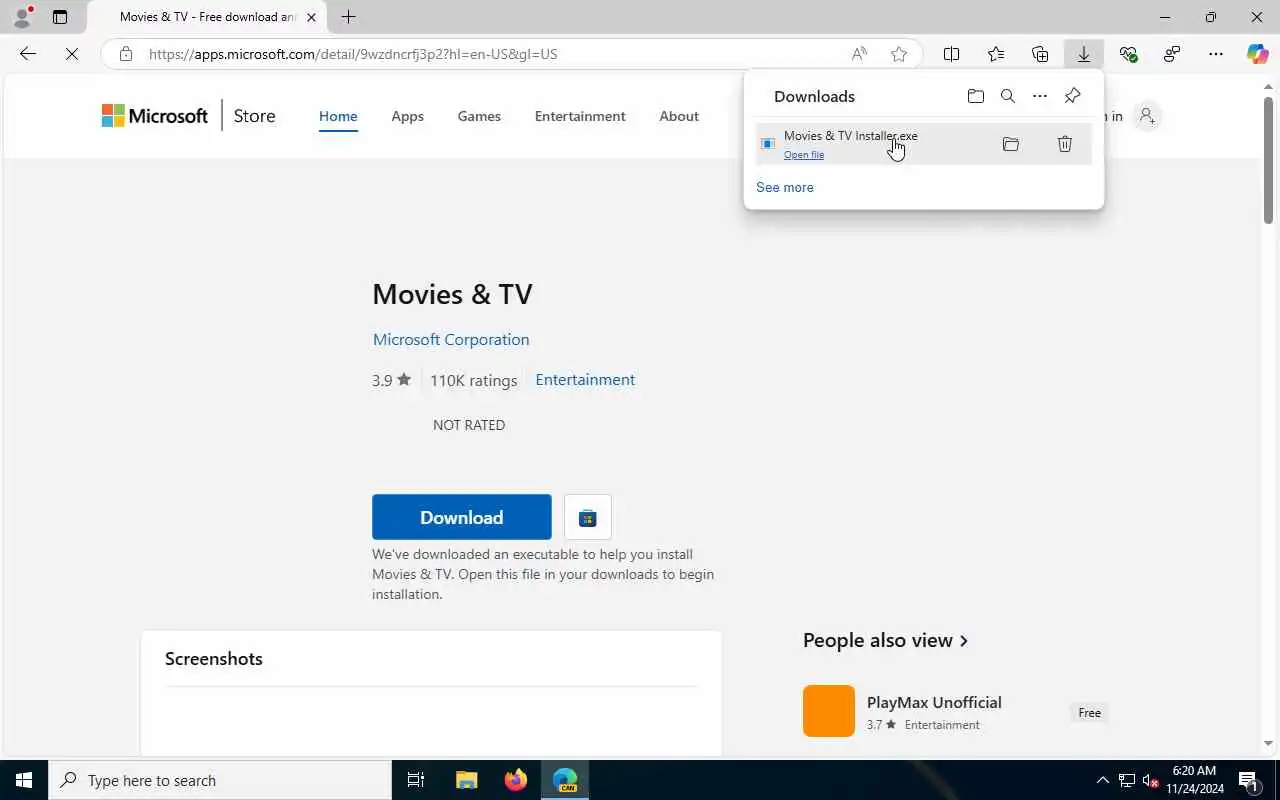Open more options in Downloads panel

1040,96
